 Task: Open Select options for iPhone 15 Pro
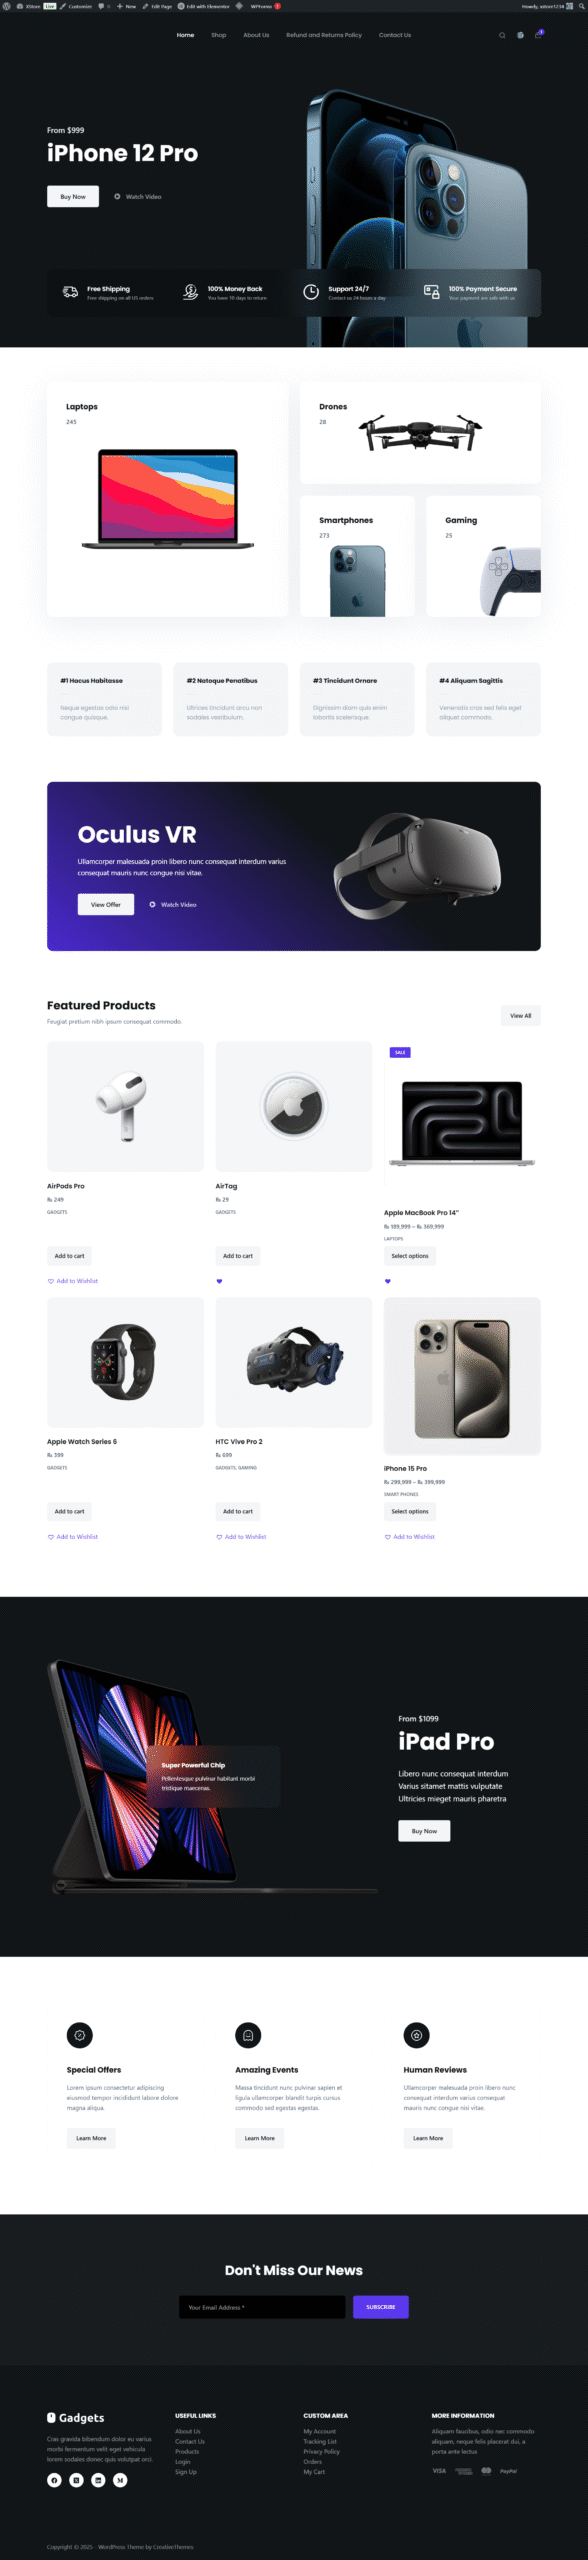point(410,1511)
